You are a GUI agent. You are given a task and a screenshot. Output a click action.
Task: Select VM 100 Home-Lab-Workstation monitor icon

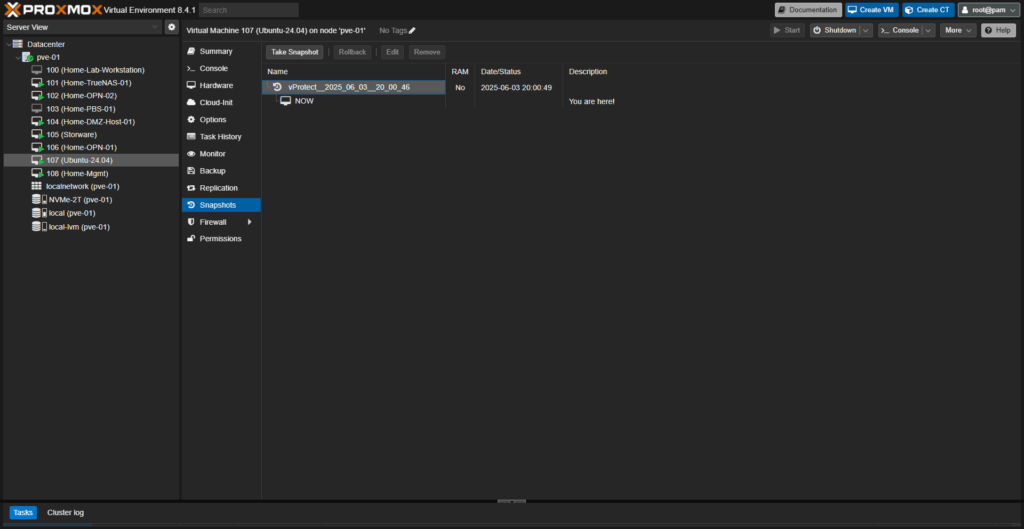point(37,70)
